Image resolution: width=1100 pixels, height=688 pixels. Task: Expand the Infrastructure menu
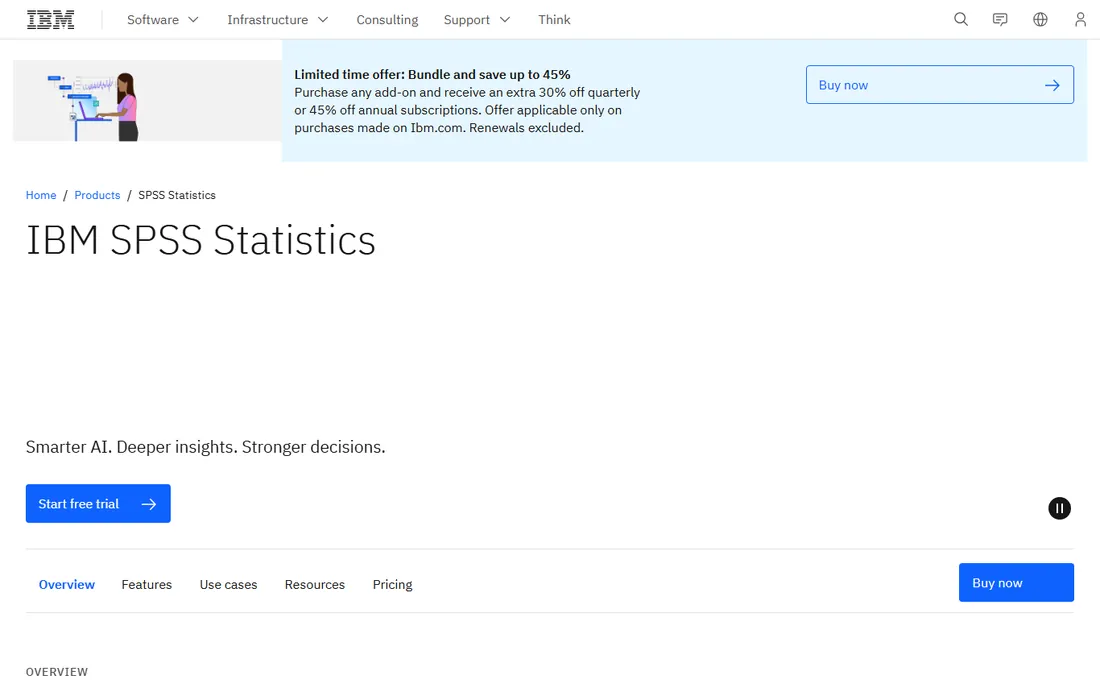coord(278,20)
